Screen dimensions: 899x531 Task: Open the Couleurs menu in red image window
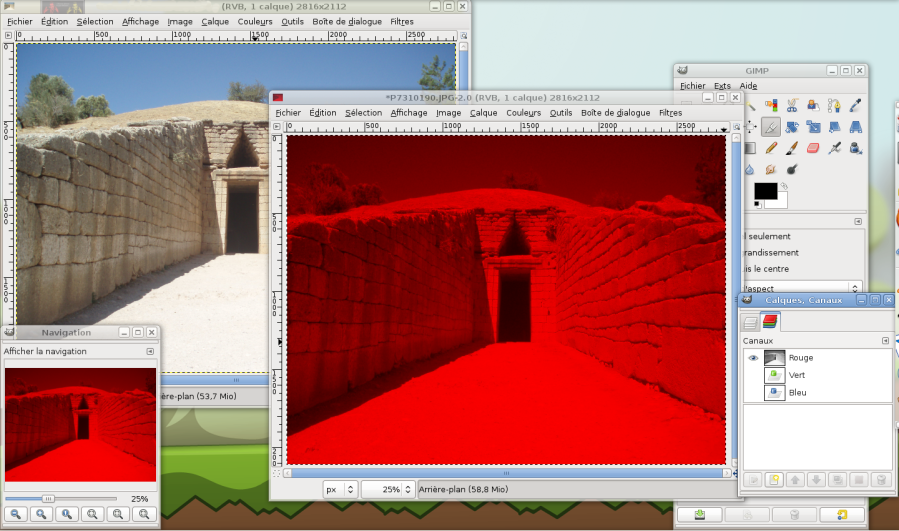coord(523,113)
